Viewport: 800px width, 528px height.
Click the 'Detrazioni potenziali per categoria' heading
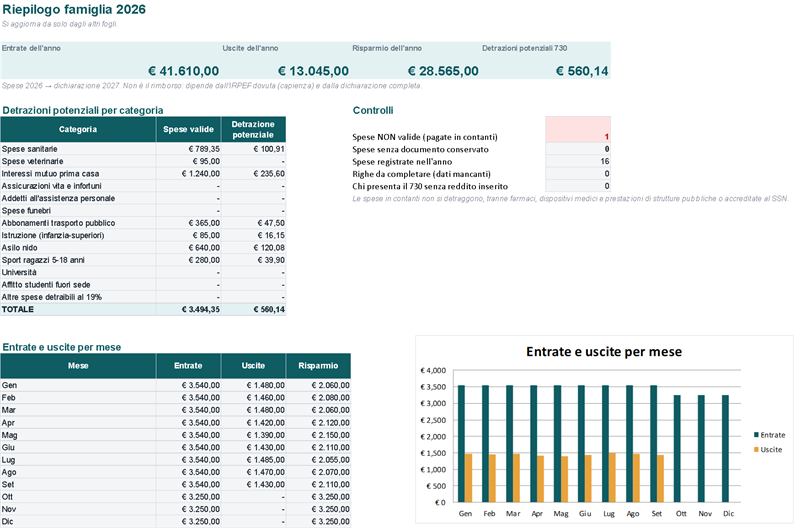[x=83, y=110]
